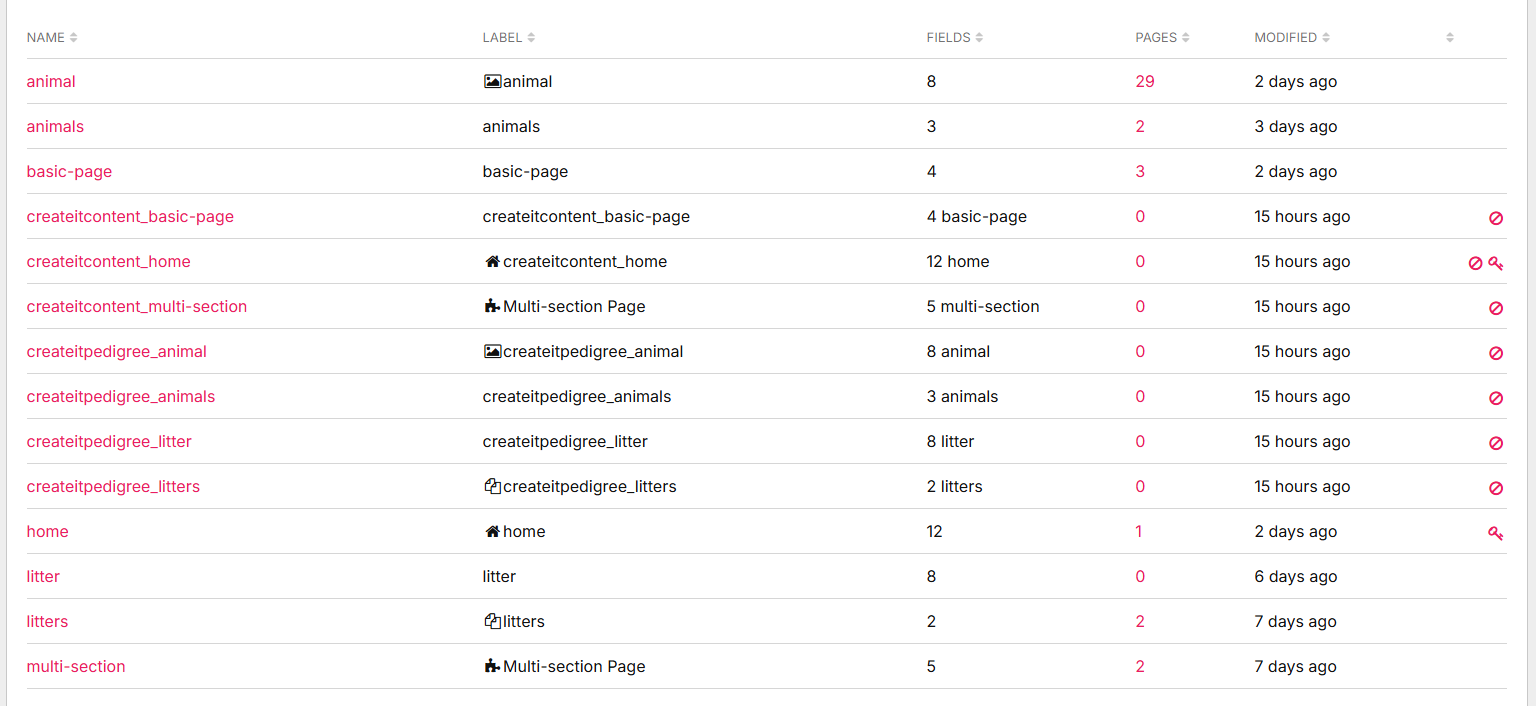Click the prohibited icon in createitpedigree_litter row
Image resolution: width=1536 pixels, height=706 pixels.
coord(1496,443)
